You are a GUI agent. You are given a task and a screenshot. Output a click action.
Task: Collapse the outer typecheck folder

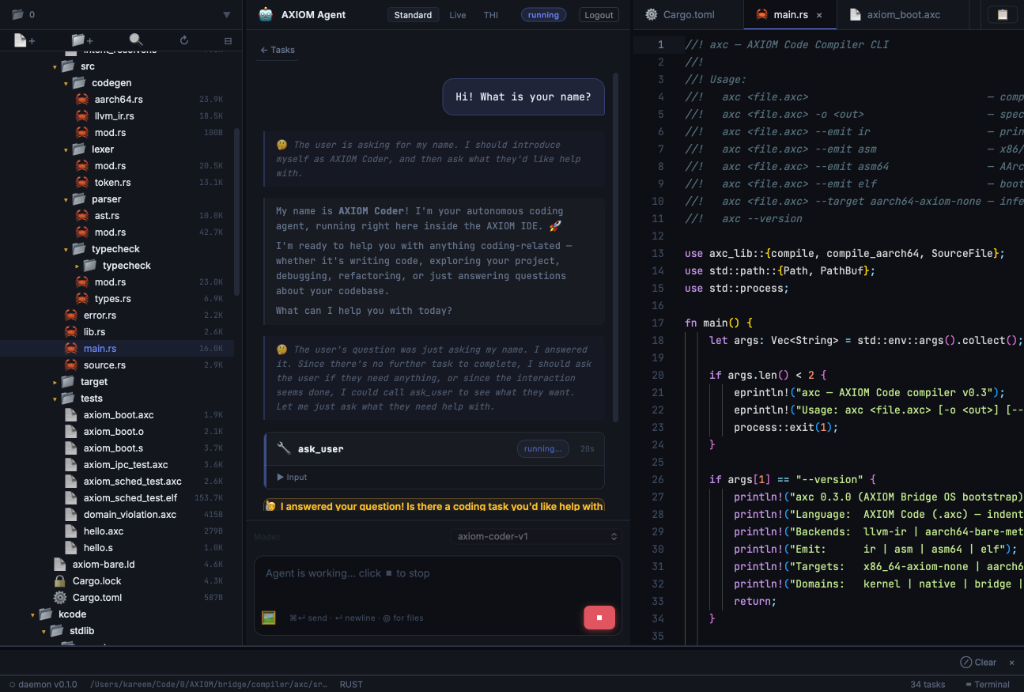(x=66, y=249)
